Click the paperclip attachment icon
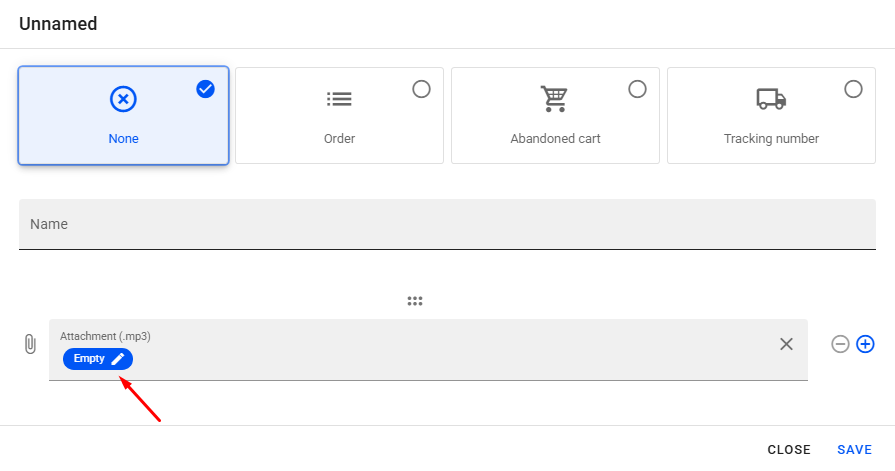 pyautogui.click(x=30, y=344)
